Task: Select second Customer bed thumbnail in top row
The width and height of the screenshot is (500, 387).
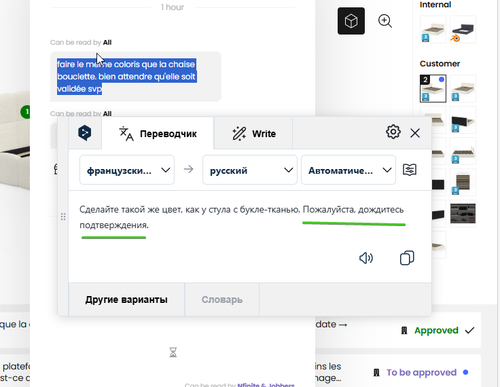Action: [463, 88]
